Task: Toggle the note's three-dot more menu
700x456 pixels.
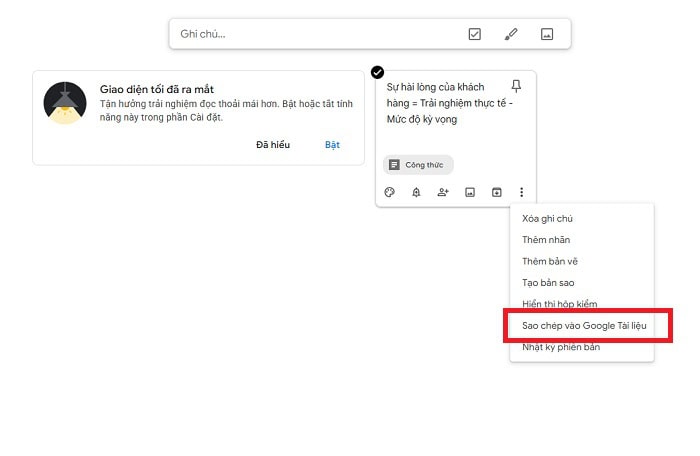Action: click(x=521, y=192)
